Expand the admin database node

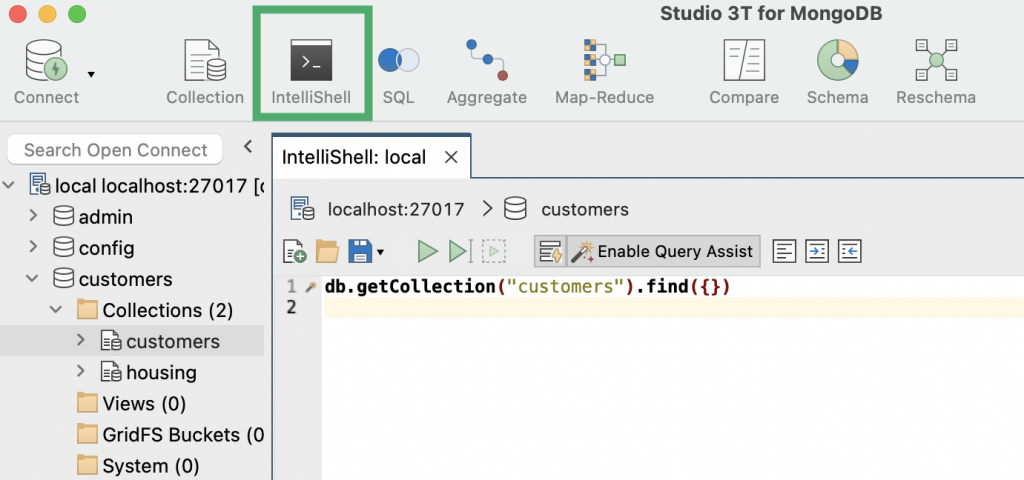pyautogui.click(x=33, y=217)
